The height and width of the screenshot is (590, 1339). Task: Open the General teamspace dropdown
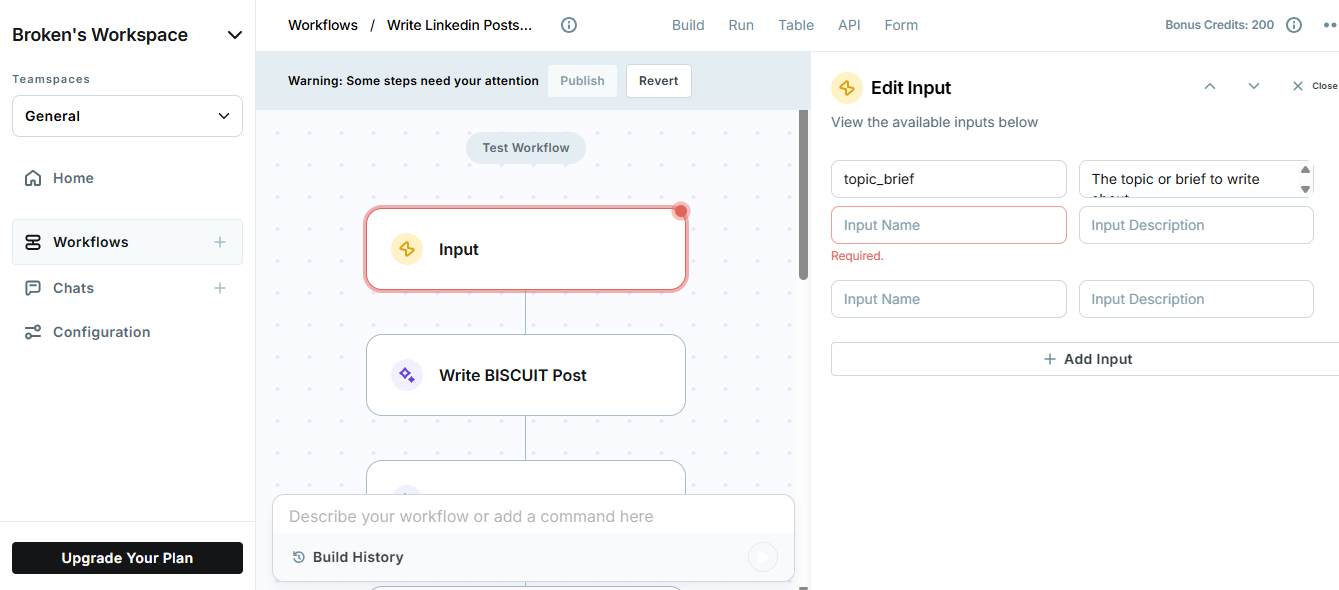pos(127,116)
